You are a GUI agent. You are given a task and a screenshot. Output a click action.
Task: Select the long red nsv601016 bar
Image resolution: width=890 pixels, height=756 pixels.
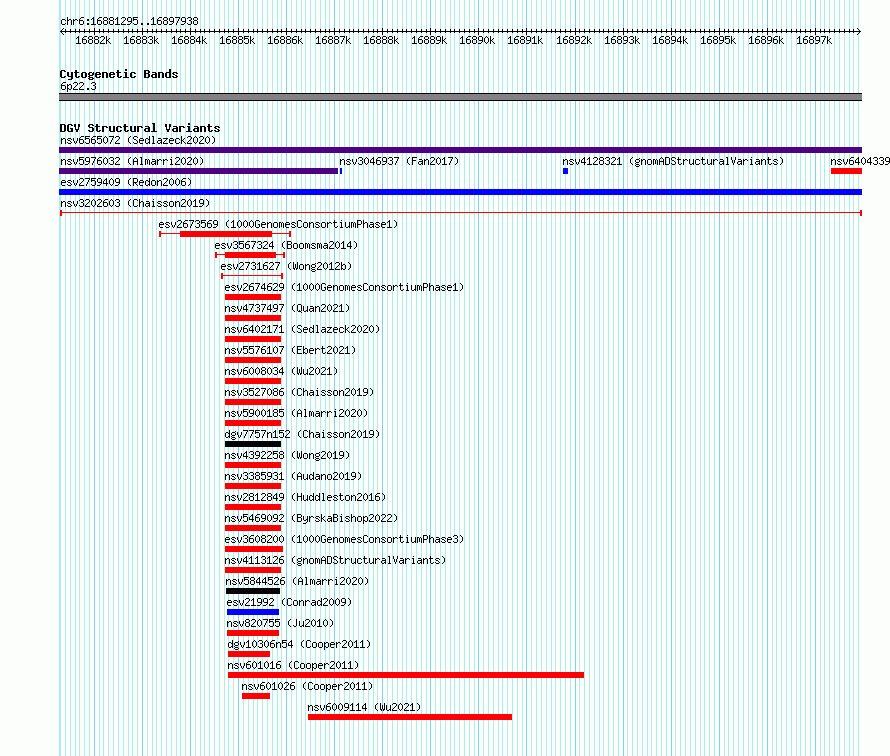[x=406, y=675]
